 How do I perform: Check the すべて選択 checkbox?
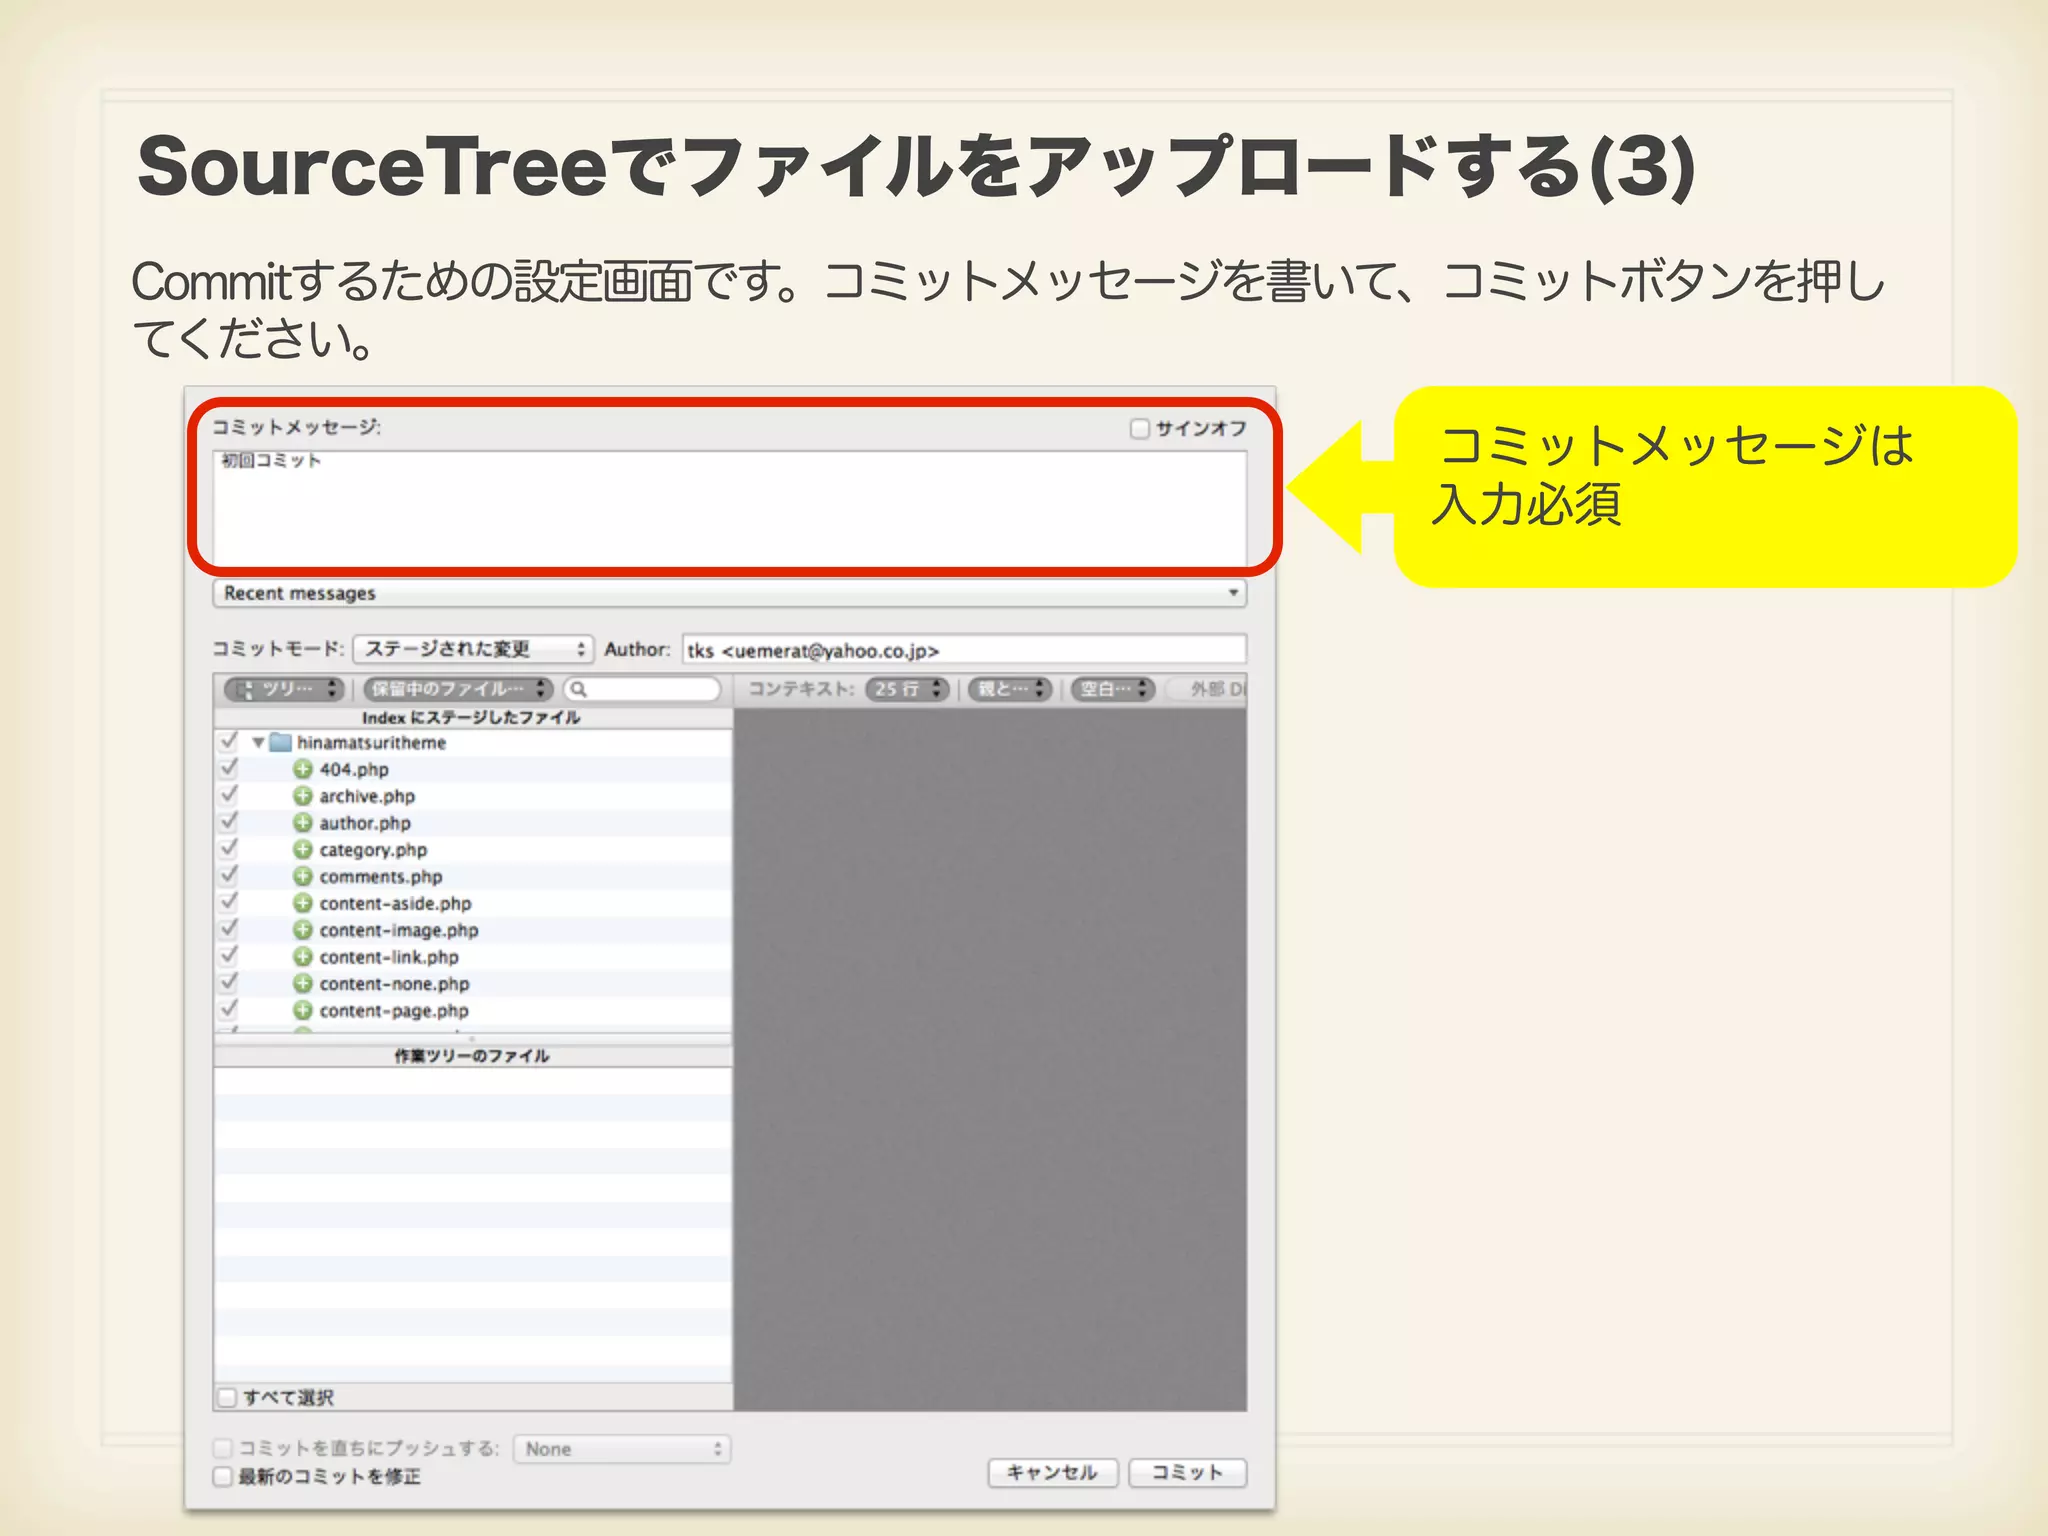[228, 1397]
